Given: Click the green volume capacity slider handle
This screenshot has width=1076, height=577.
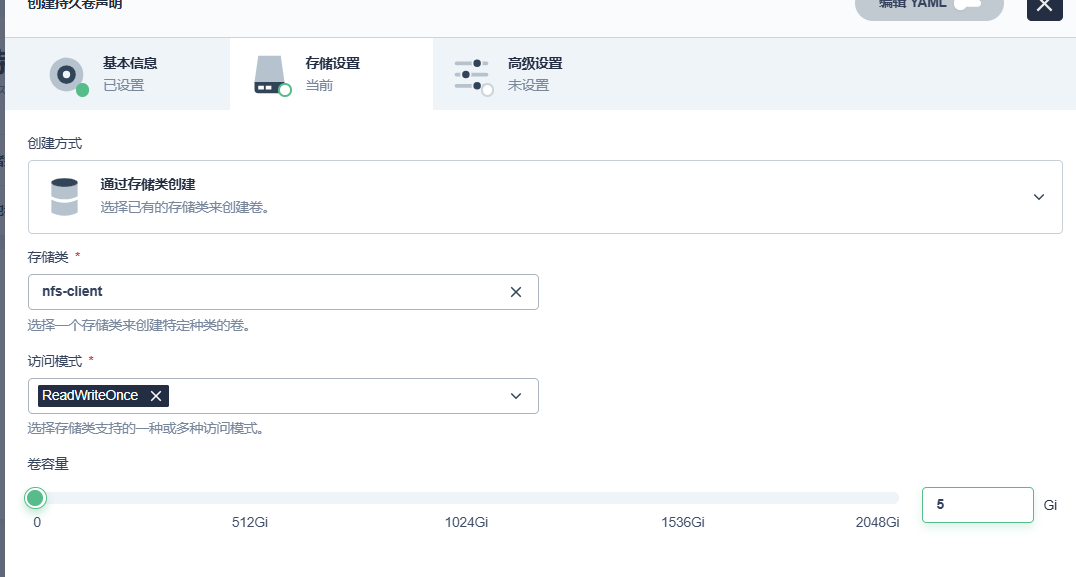Looking at the screenshot, I should [36, 498].
